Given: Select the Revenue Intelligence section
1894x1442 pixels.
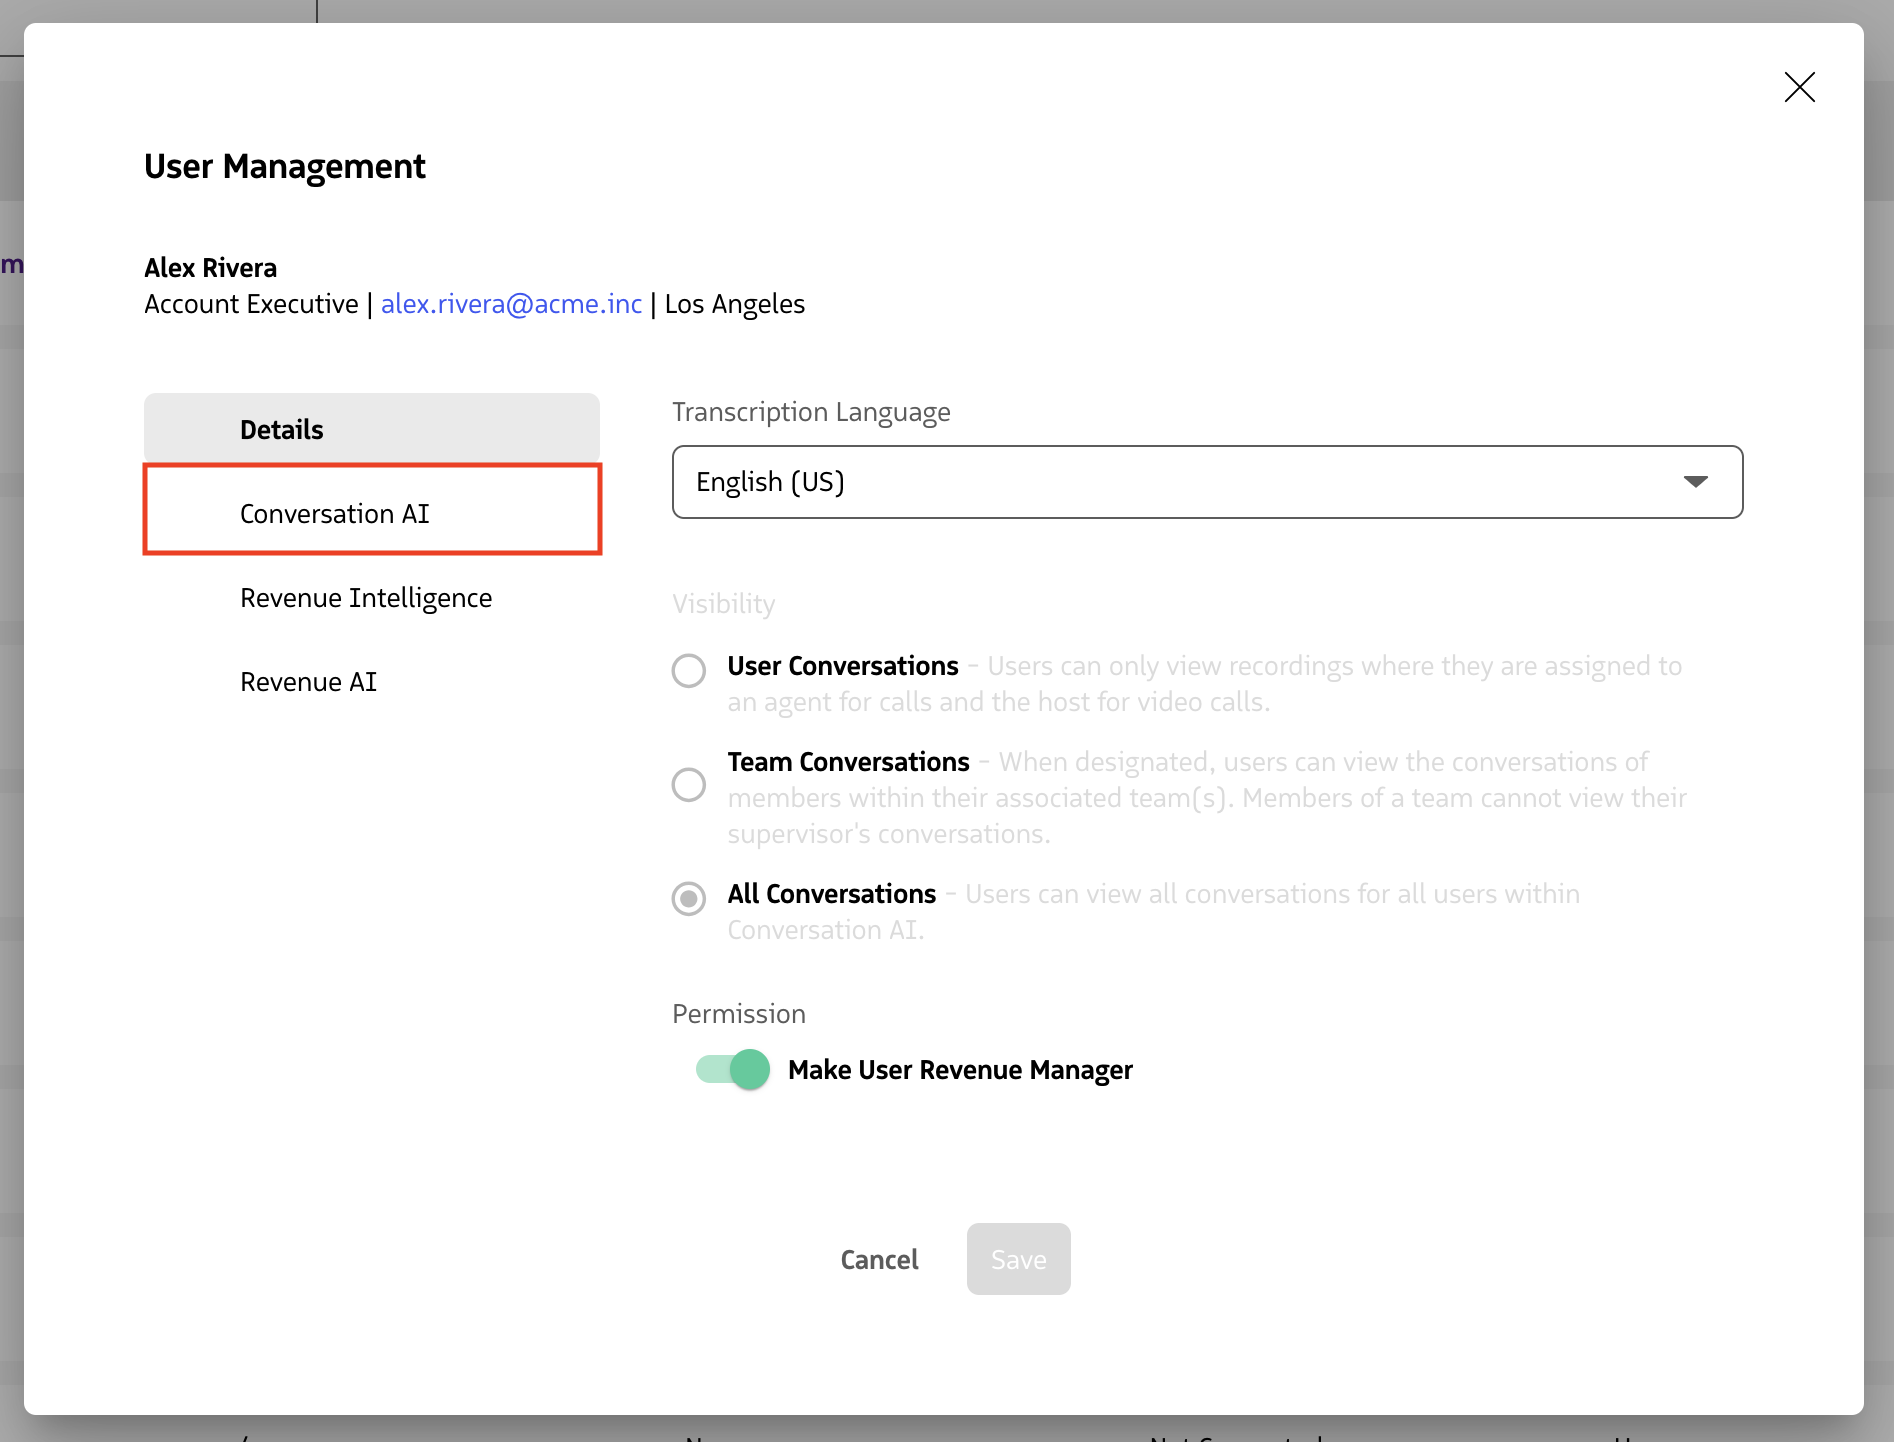Looking at the screenshot, I should tap(366, 597).
